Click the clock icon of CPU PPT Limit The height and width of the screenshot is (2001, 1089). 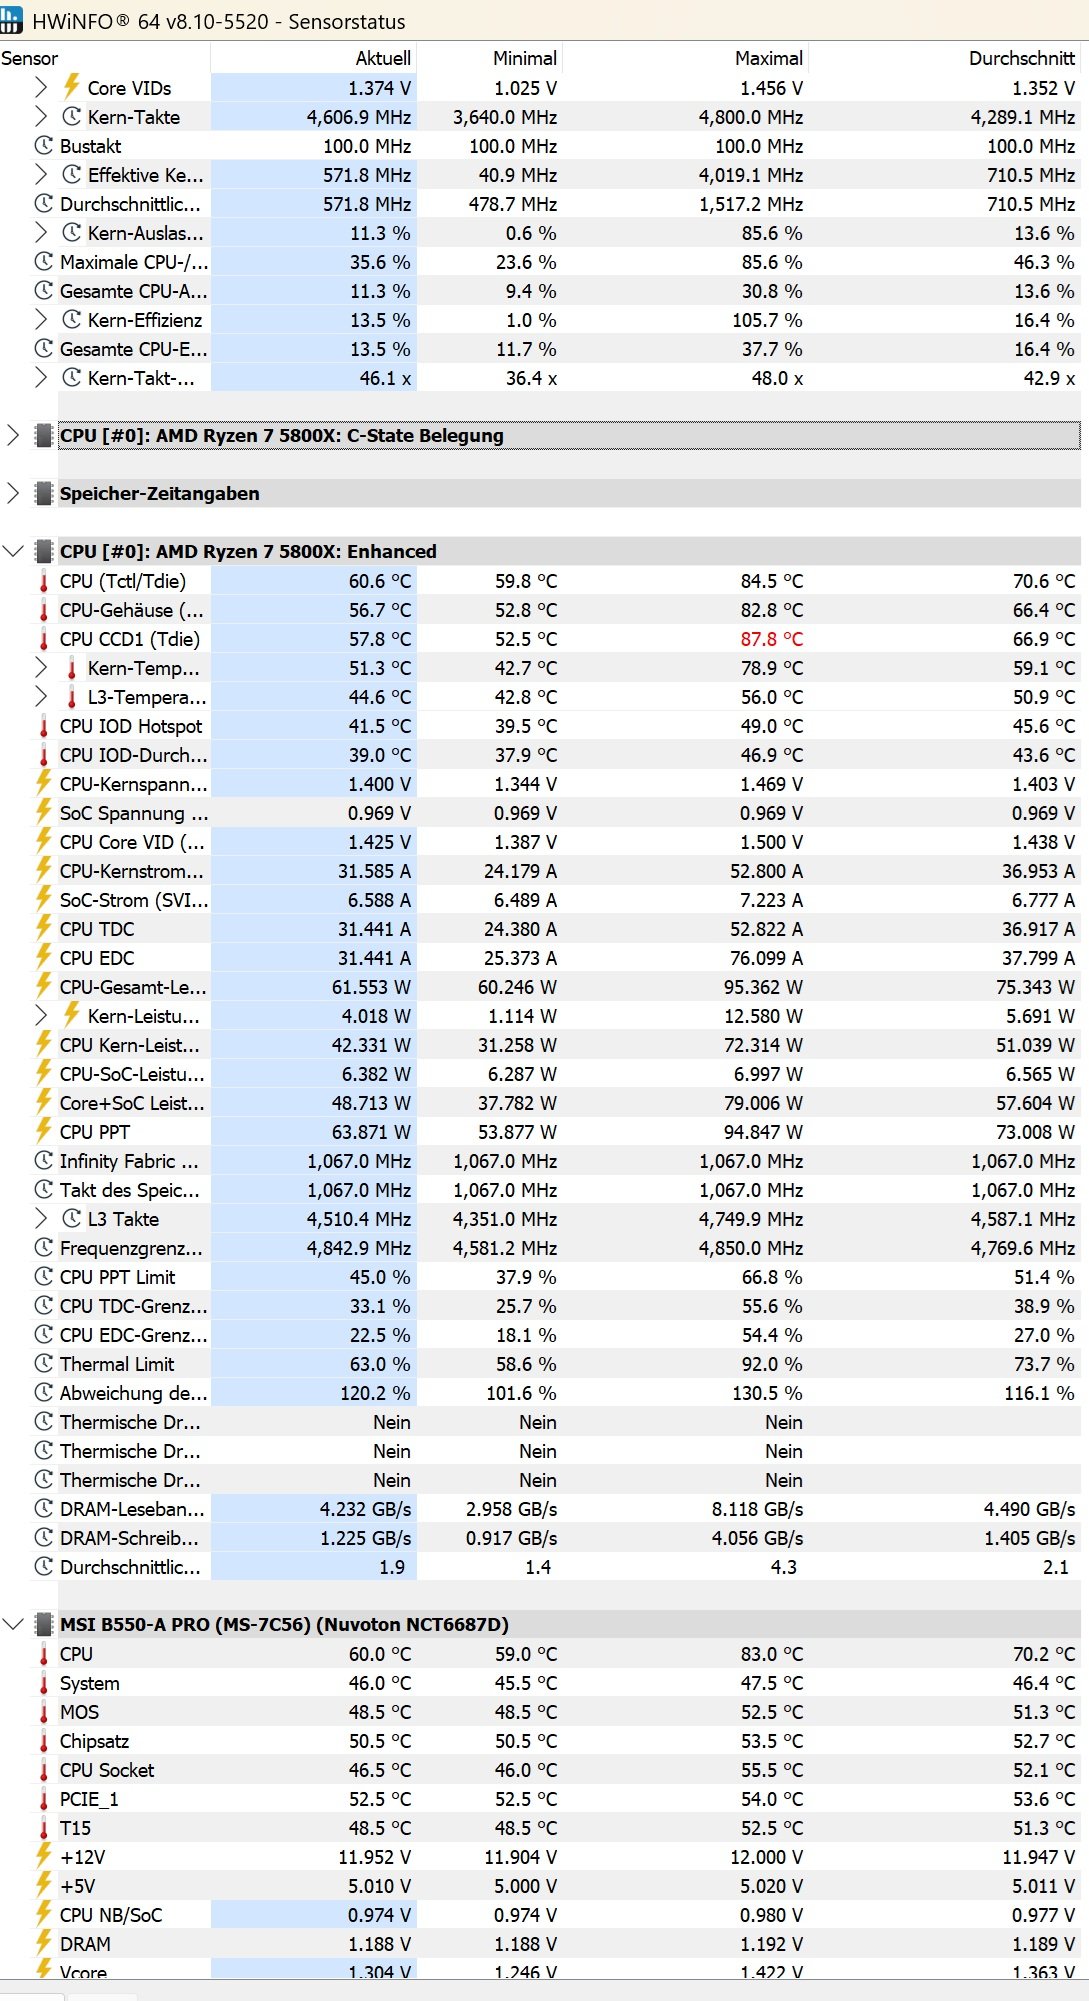coord(43,1277)
